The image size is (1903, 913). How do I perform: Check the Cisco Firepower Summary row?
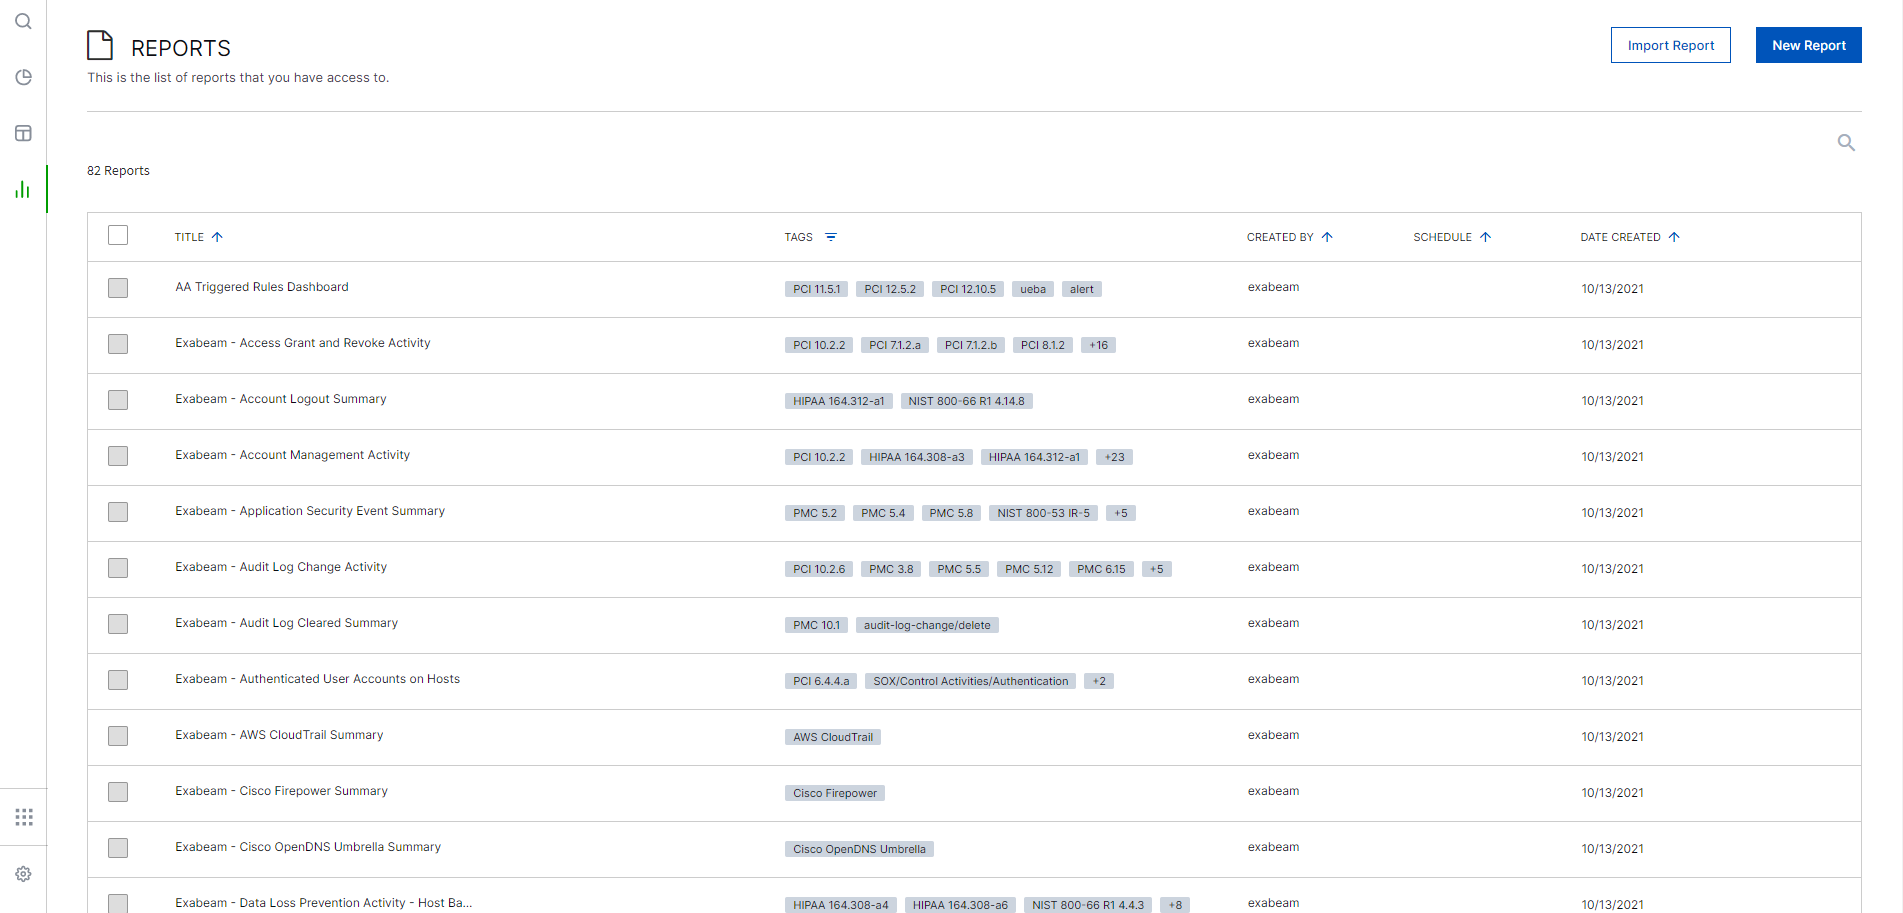118,792
